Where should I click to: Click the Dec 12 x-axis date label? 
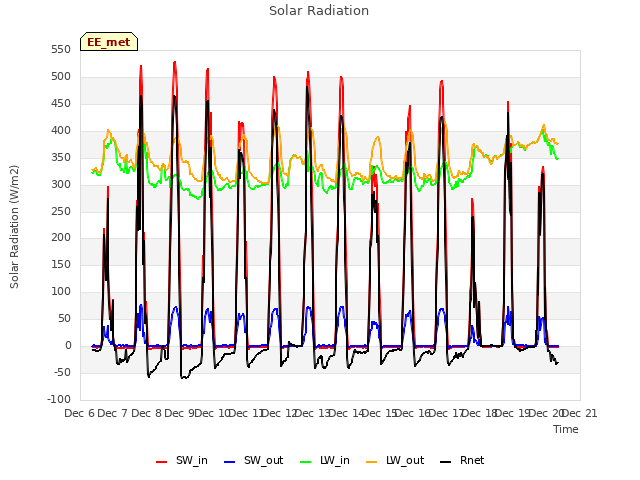[x=279, y=413]
